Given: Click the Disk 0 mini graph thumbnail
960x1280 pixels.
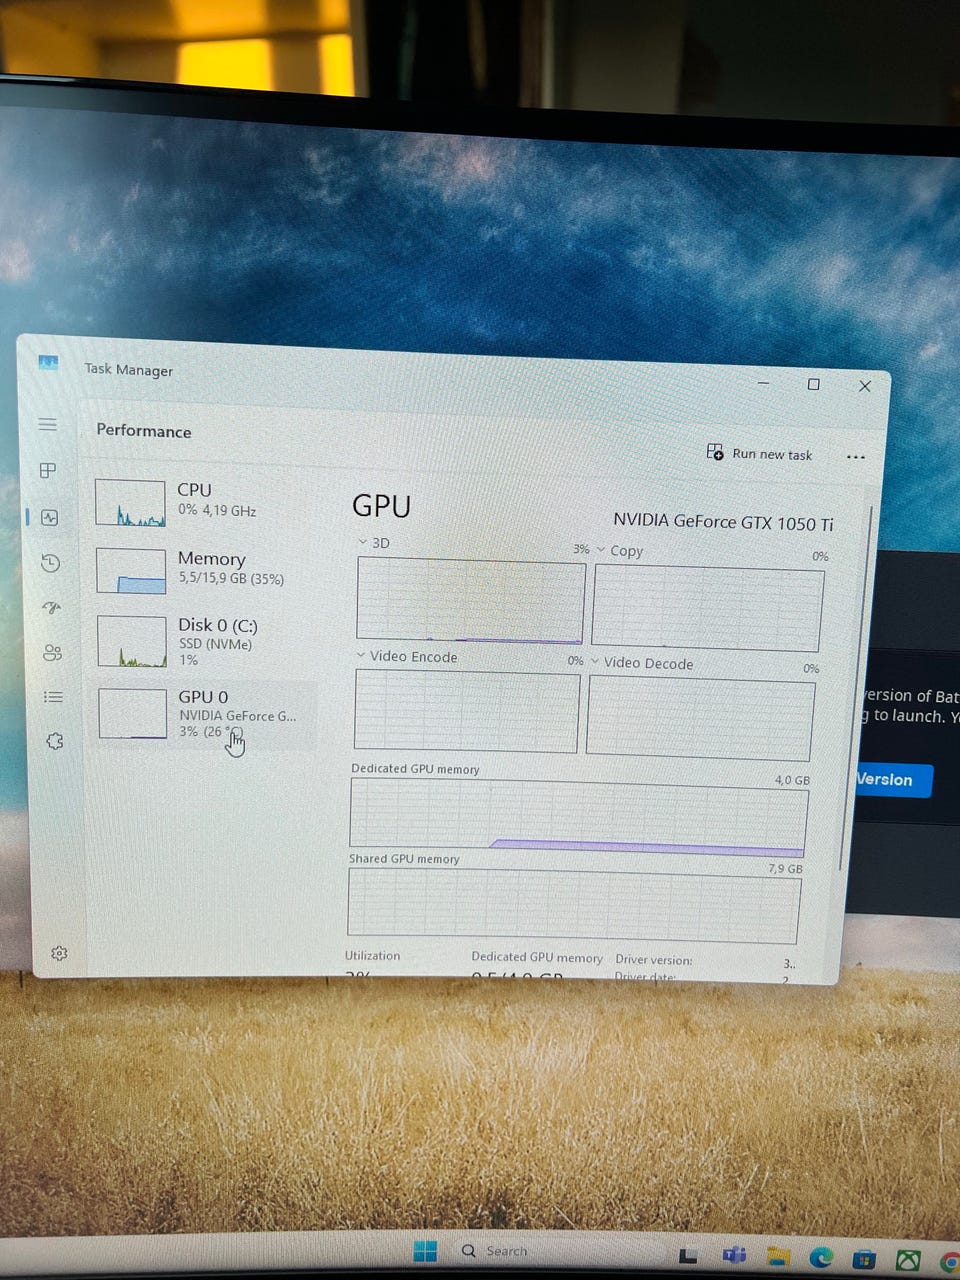Looking at the screenshot, I should pos(132,641).
